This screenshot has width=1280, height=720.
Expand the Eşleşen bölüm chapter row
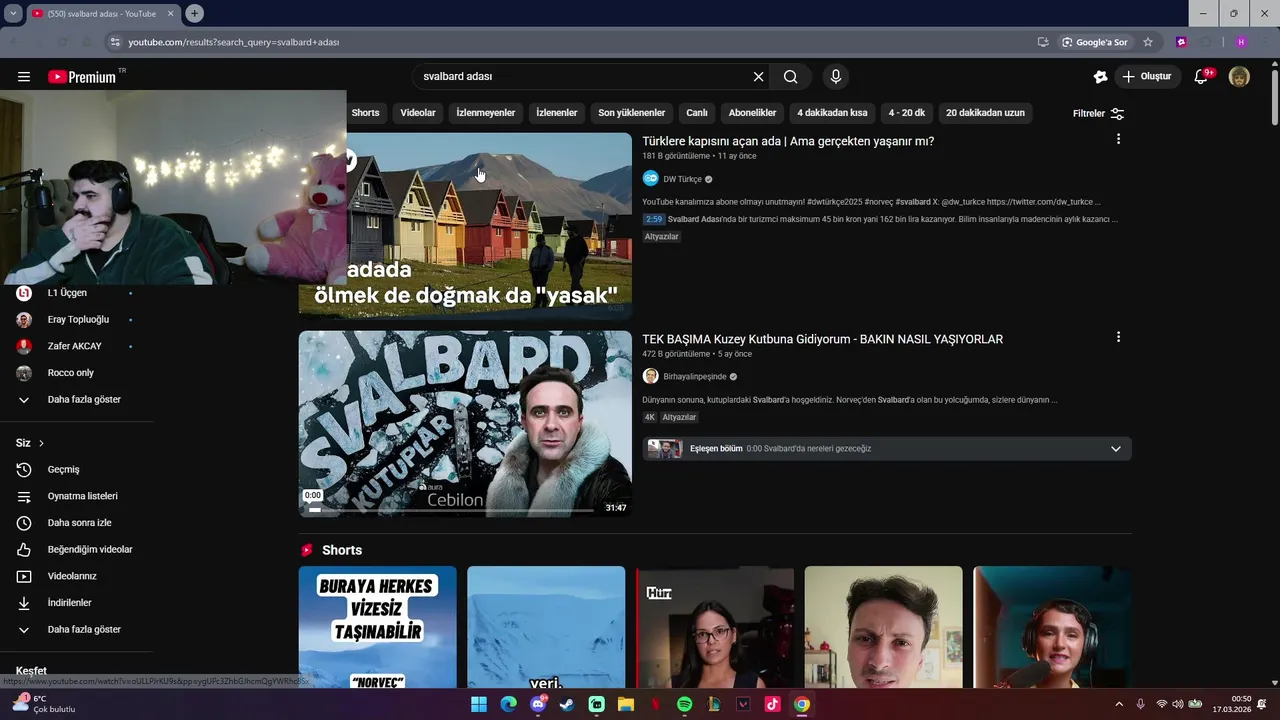point(887,449)
